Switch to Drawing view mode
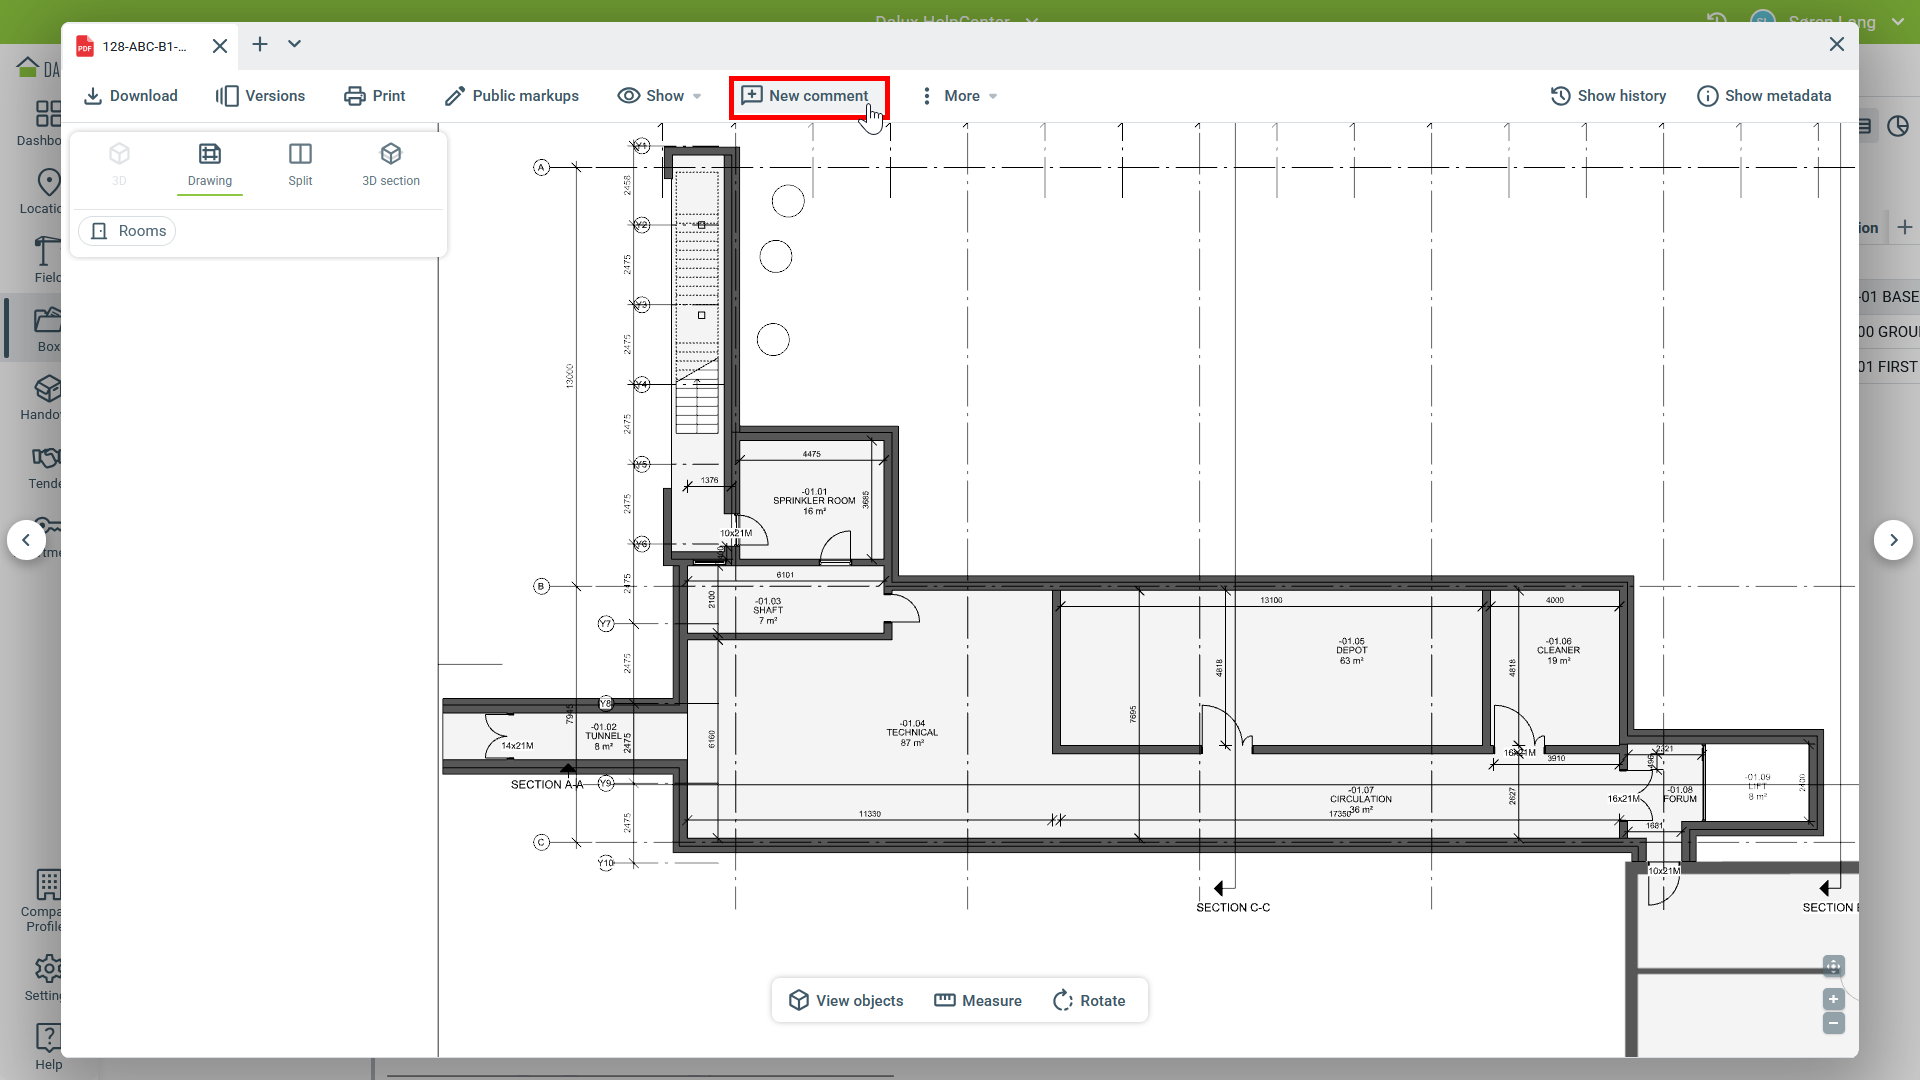Viewport: 1920px width, 1080px height. (210, 164)
